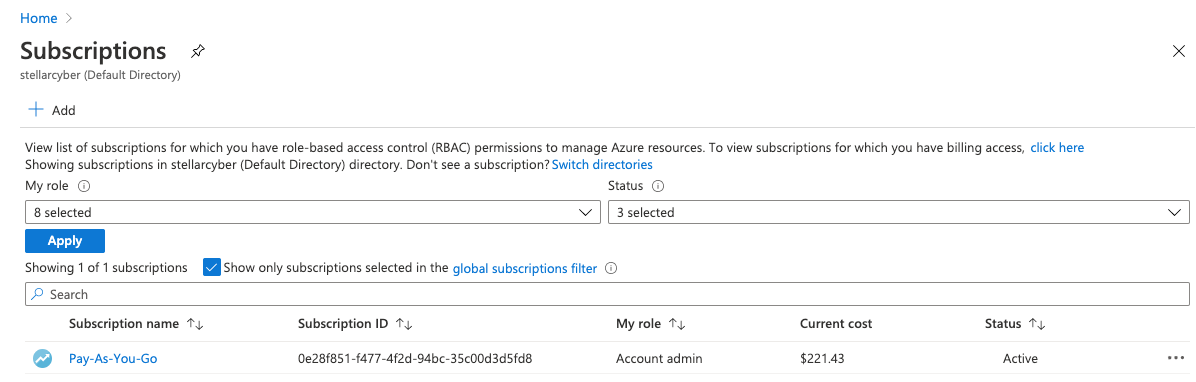Expand the Status filter dropdown

click(899, 213)
